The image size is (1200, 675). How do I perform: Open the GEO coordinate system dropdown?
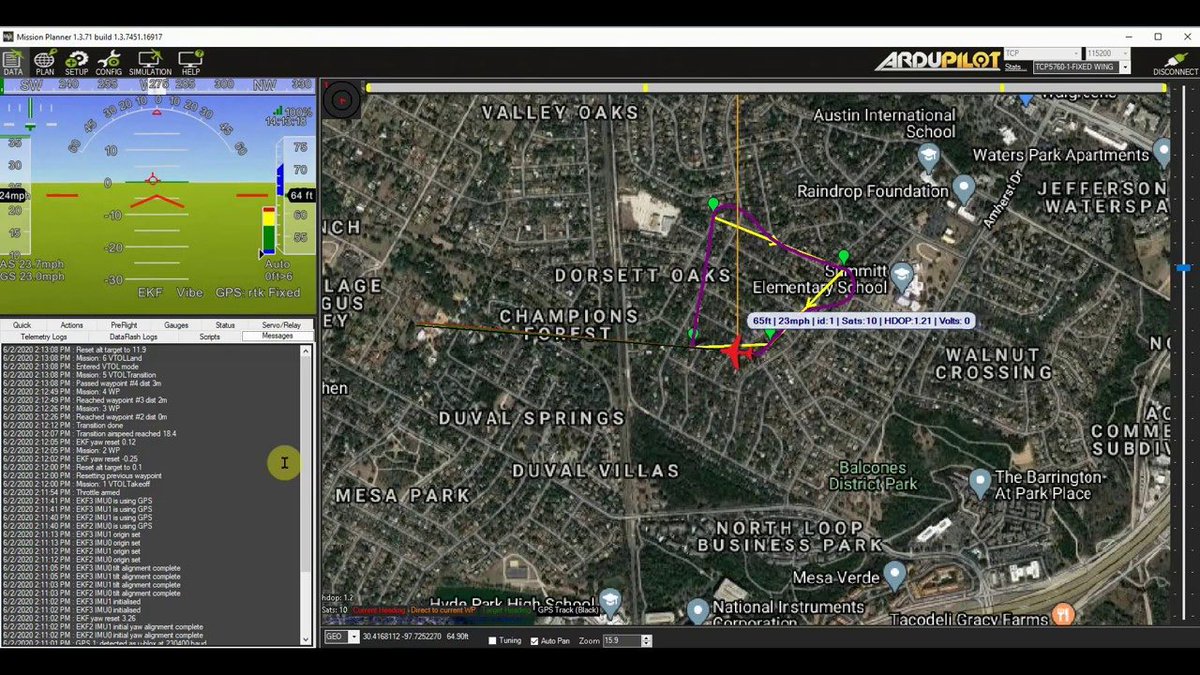coord(340,637)
